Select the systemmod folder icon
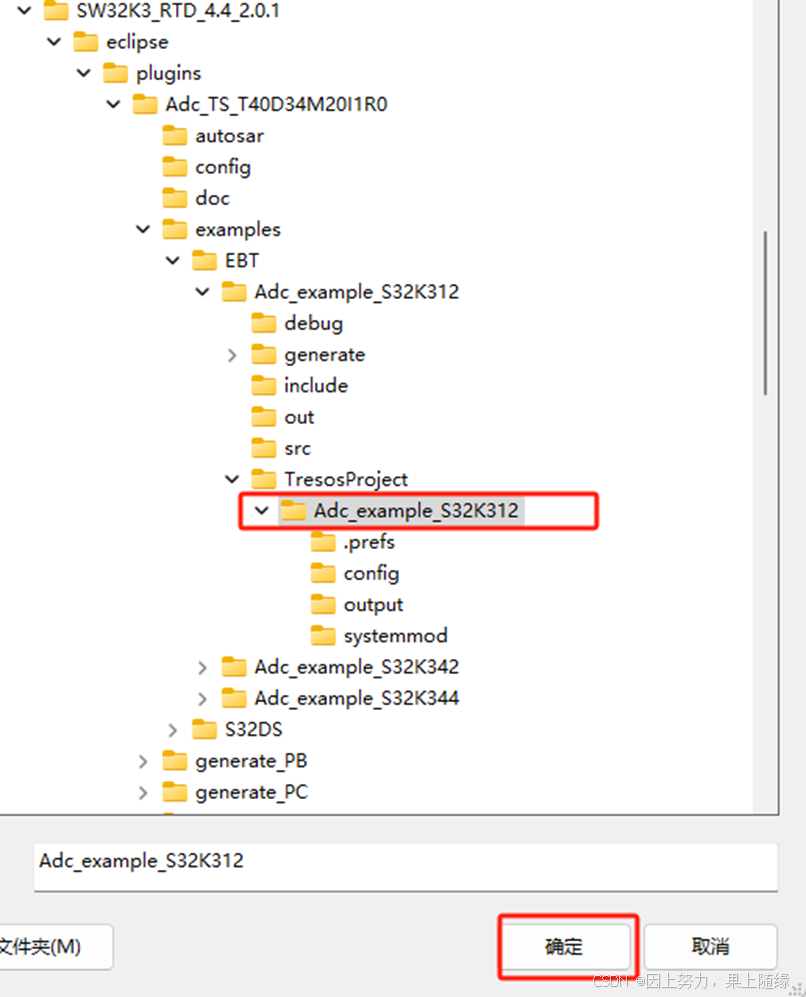This screenshot has height=997, width=806. click(323, 636)
